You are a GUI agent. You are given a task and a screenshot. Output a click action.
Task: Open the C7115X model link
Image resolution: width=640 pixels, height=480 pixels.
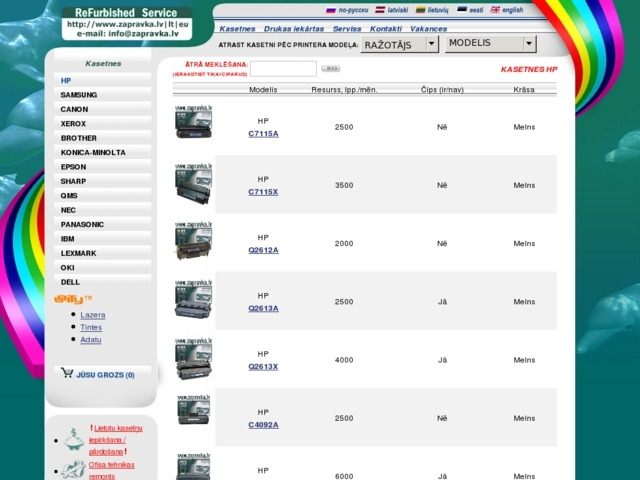[263, 192]
